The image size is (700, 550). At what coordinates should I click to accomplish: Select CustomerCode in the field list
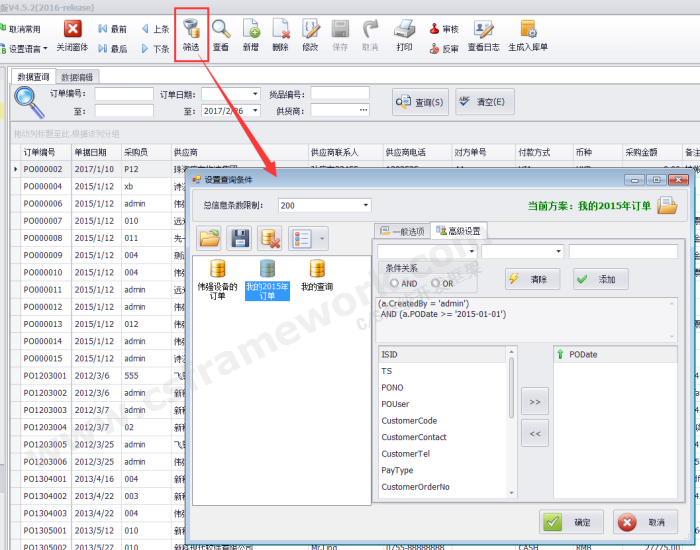tap(409, 421)
